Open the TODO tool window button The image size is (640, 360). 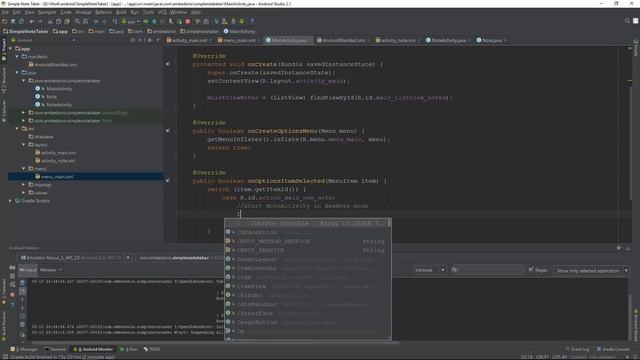click(152, 349)
